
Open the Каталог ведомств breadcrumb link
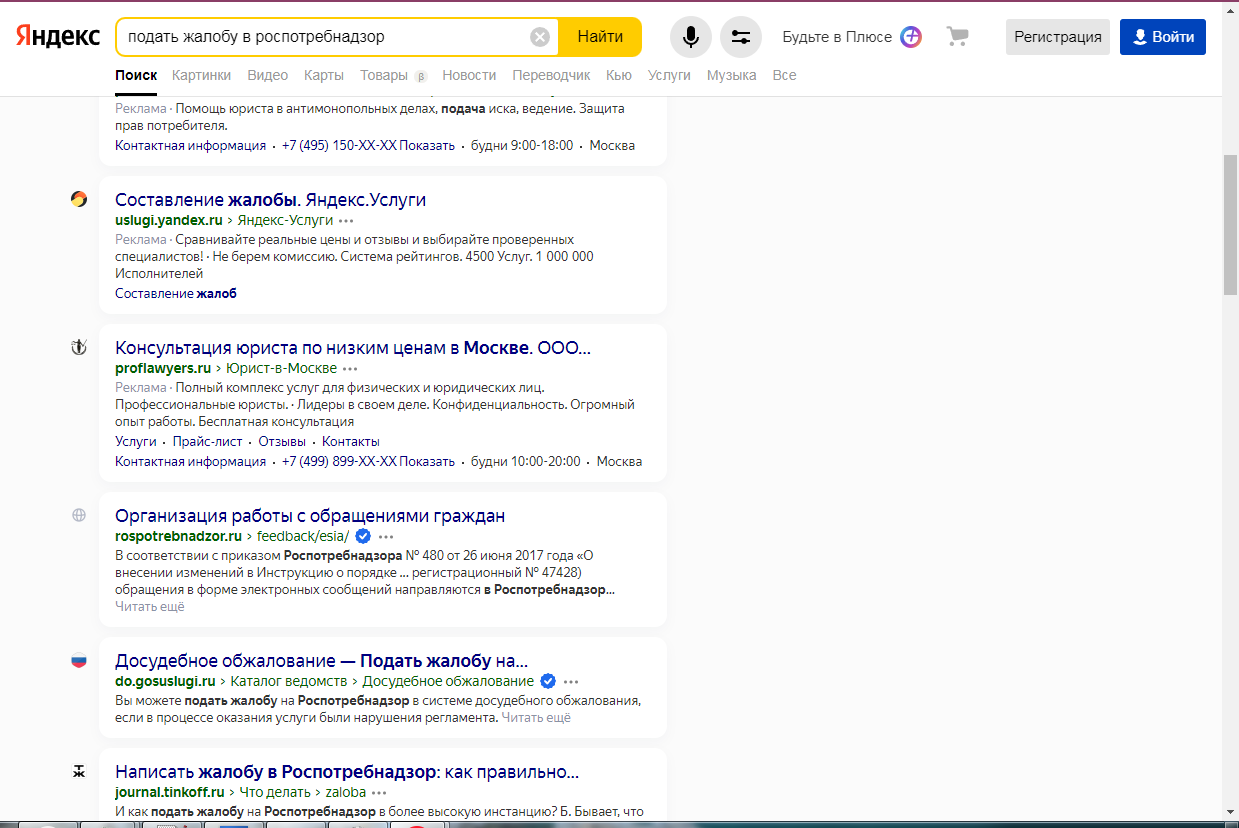click(289, 681)
